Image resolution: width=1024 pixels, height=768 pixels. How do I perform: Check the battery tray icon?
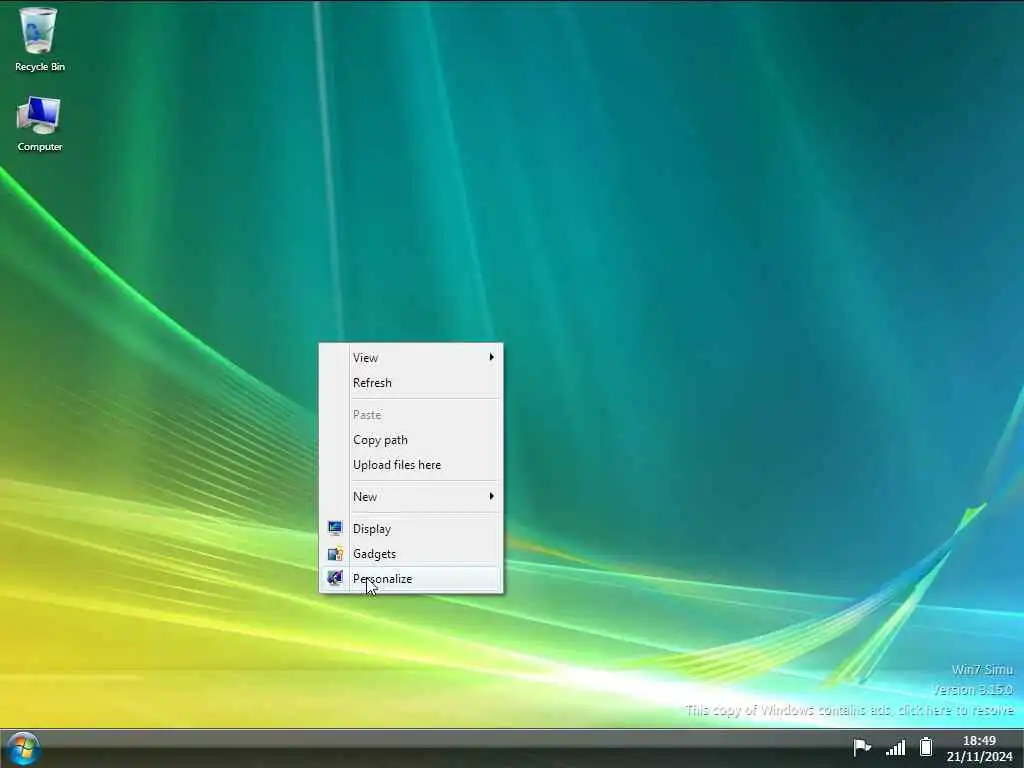(x=926, y=746)
